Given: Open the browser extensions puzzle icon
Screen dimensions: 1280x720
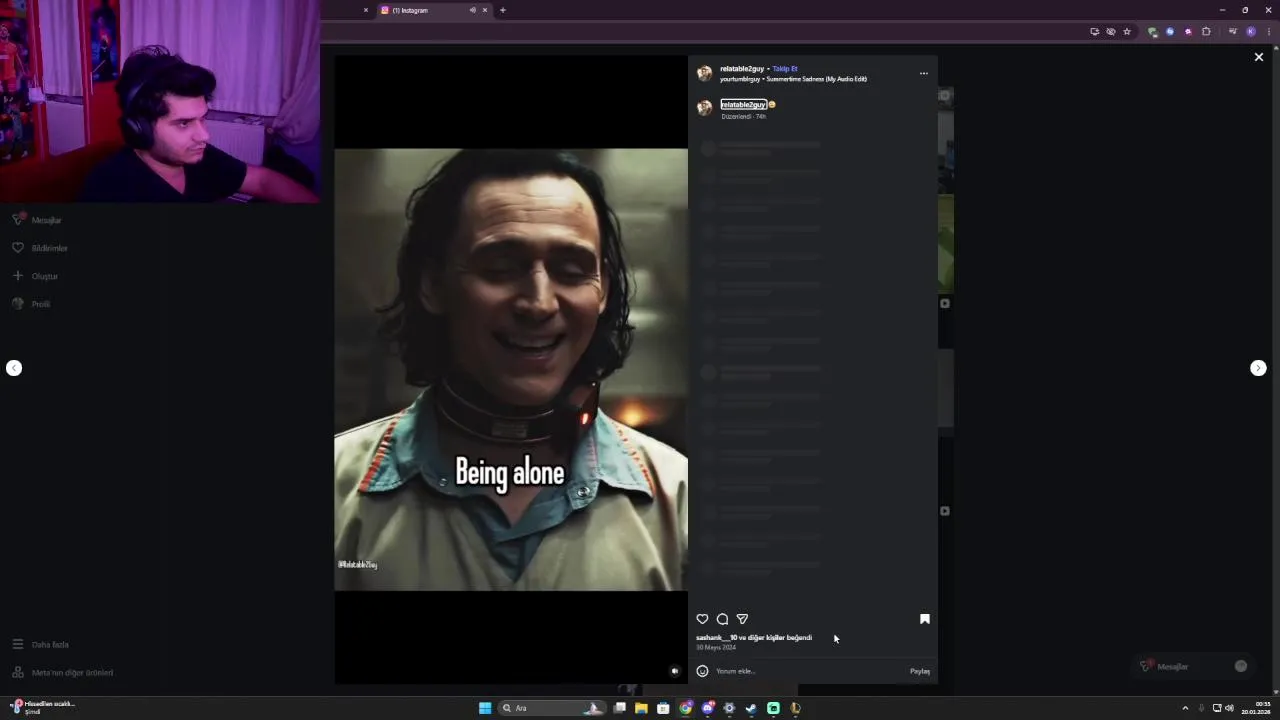Looking at the screenshot, I should 1206,31.
